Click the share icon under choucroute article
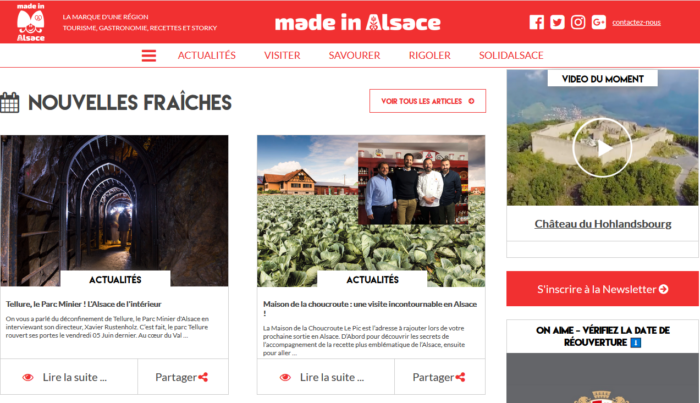 click(460, 377)
